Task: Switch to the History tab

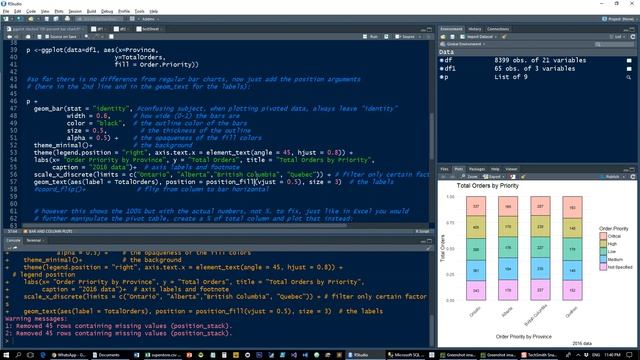Action: 475,29
